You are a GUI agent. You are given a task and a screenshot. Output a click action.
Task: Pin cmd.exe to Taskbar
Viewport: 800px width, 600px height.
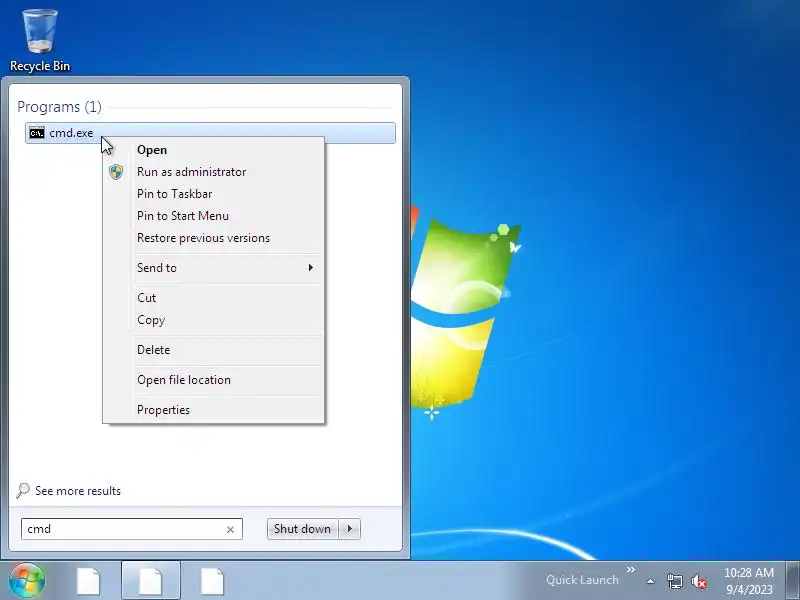click(x=174, y=194)
